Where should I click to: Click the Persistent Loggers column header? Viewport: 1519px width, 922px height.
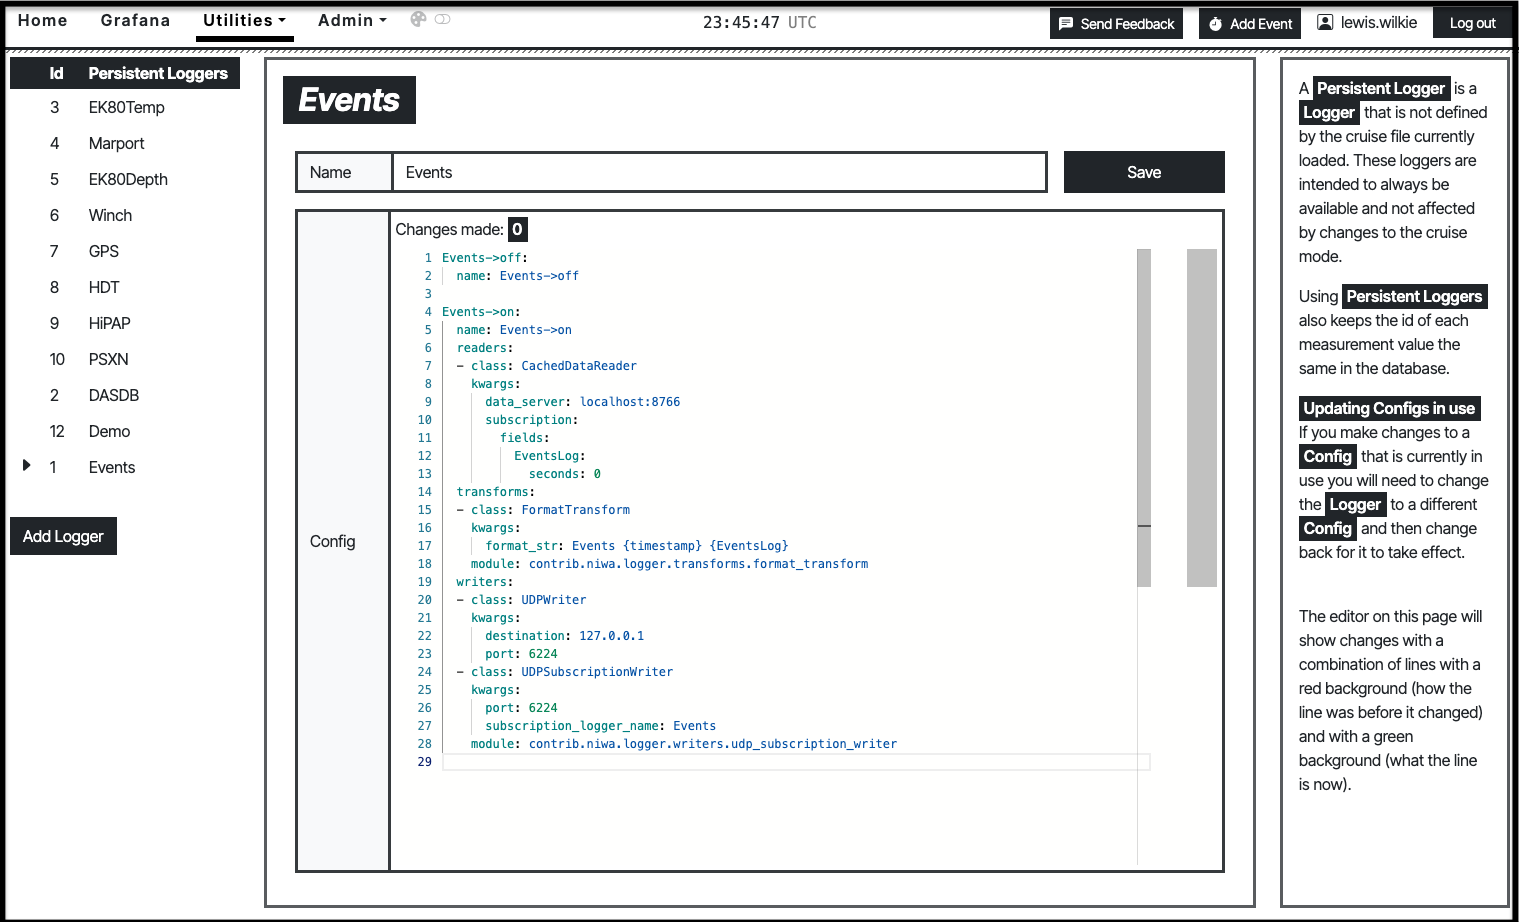click(158, 73)
